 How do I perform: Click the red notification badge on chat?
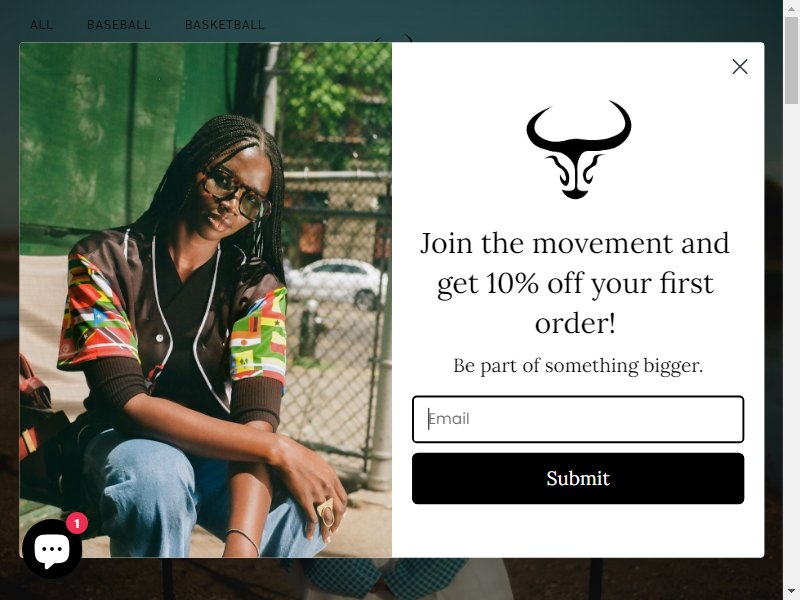[x=77, y=523]
